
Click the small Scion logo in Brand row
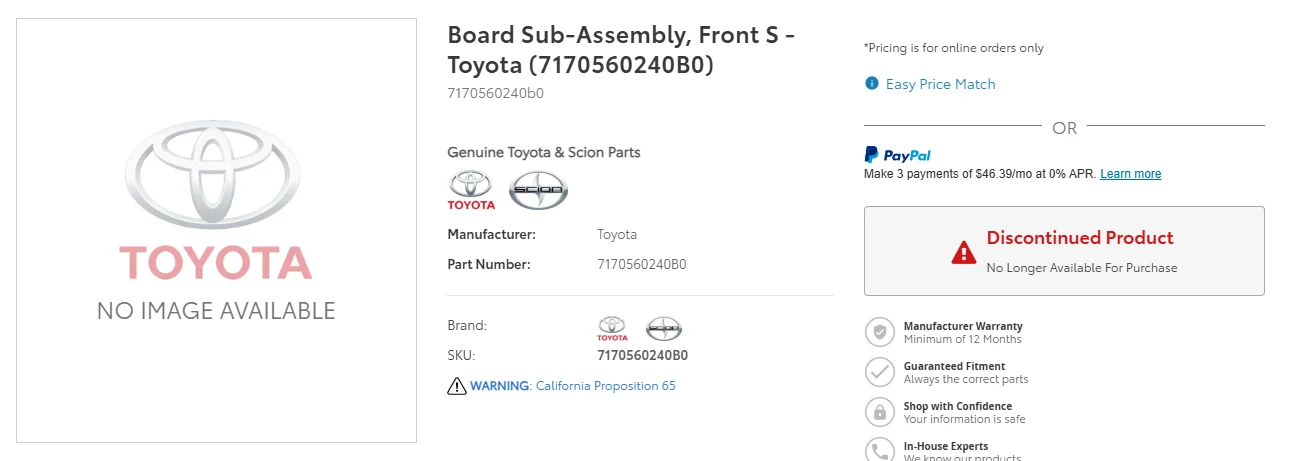click(664, 328)
